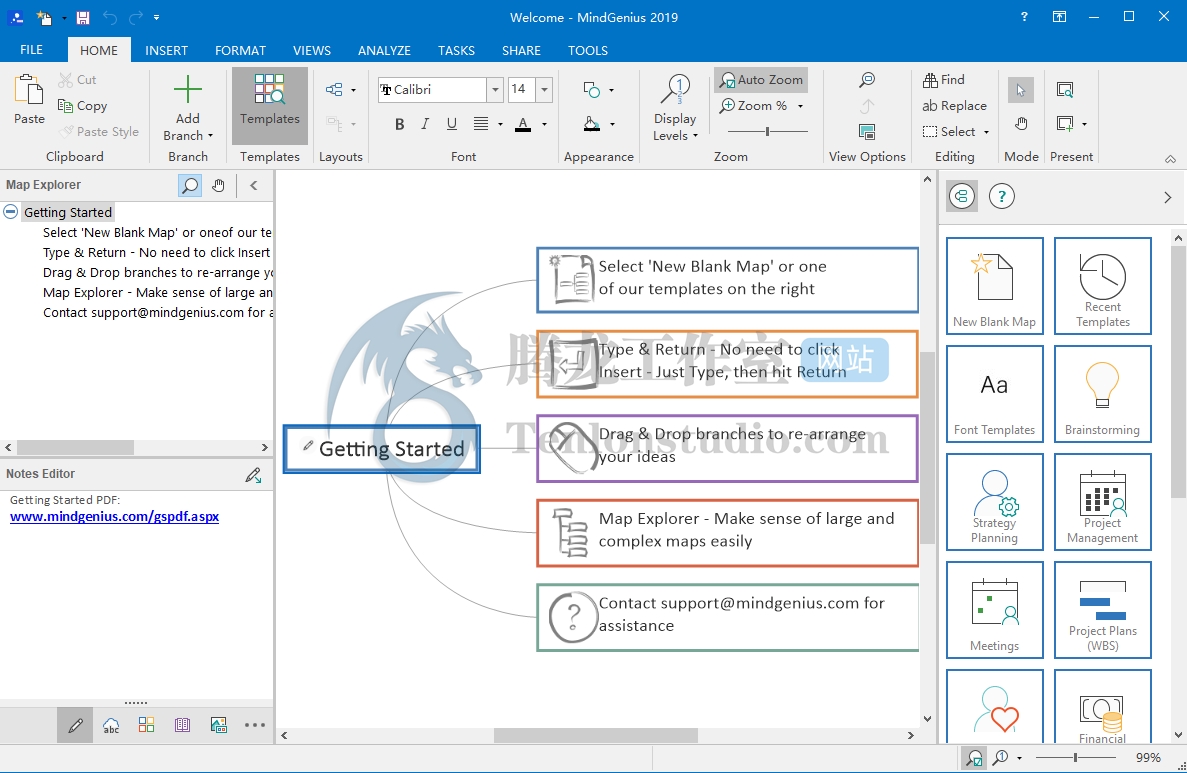
Task: Click the Notes Editor edit pencil icon
Action: [254, 475]
